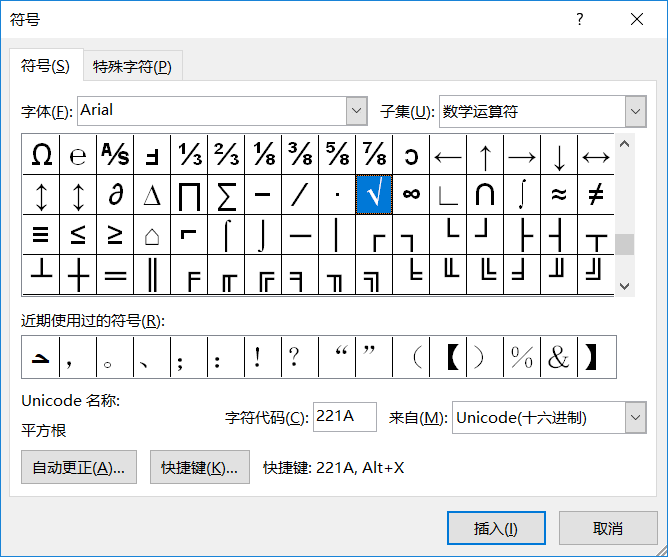The width and height of the screenshot is (668, 557).
Task: Click the symbol grid scroll up arrow
Action: coord(625,144)
